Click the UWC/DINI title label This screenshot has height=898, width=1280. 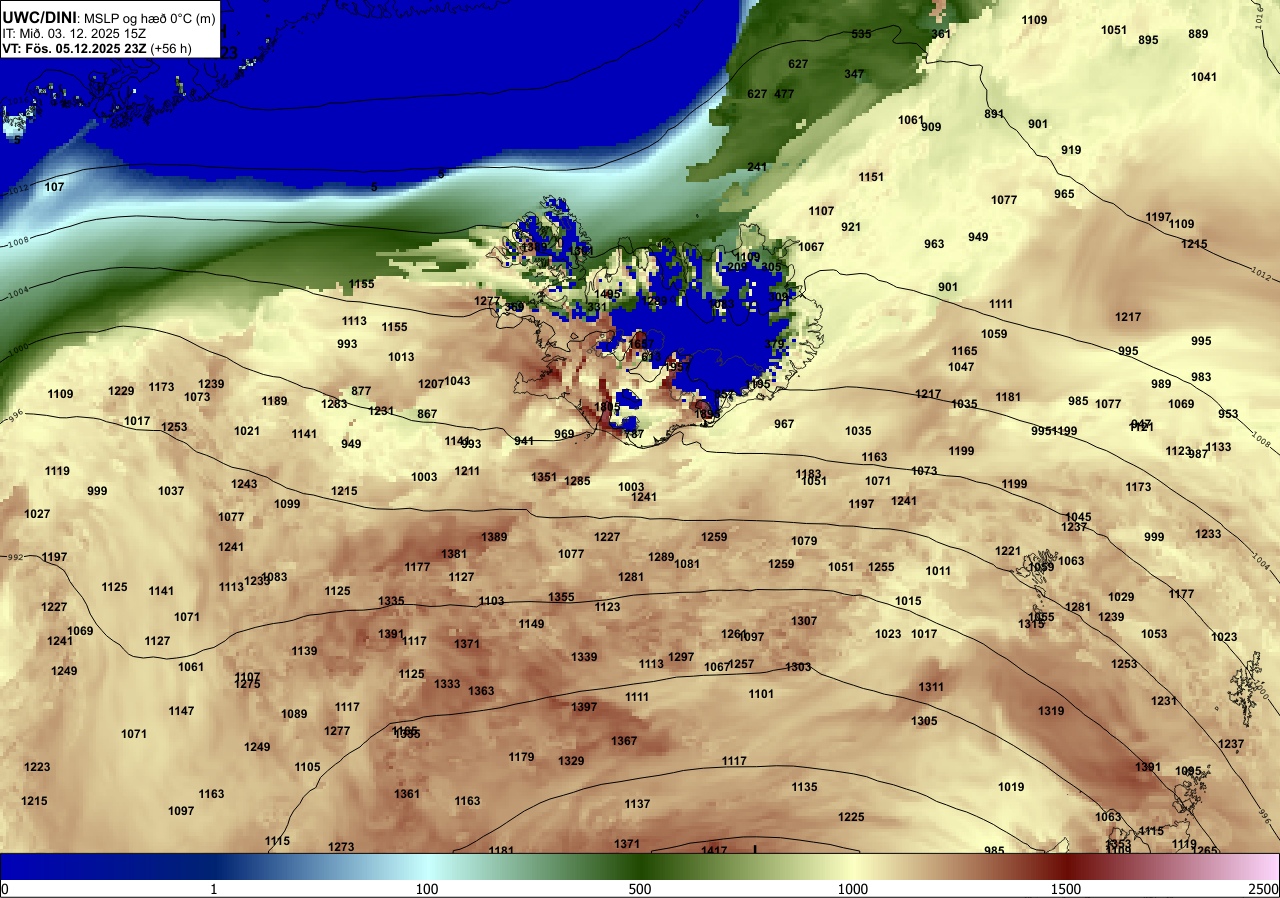pos(37,16)
